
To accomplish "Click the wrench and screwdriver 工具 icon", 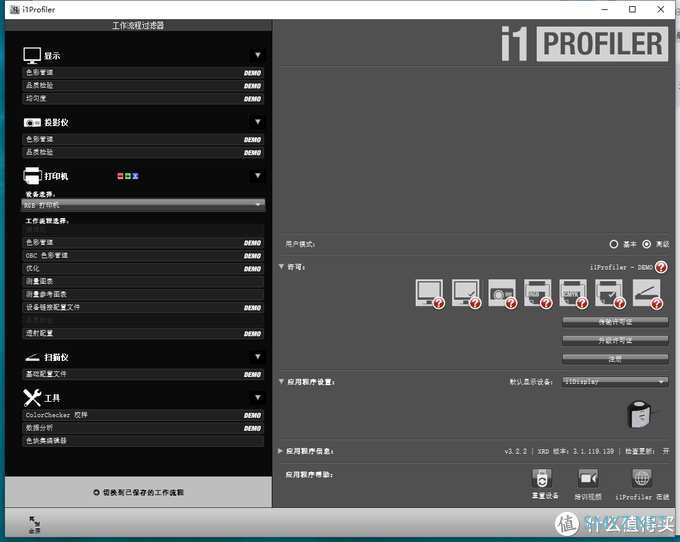I will click(x=32, y=398).
